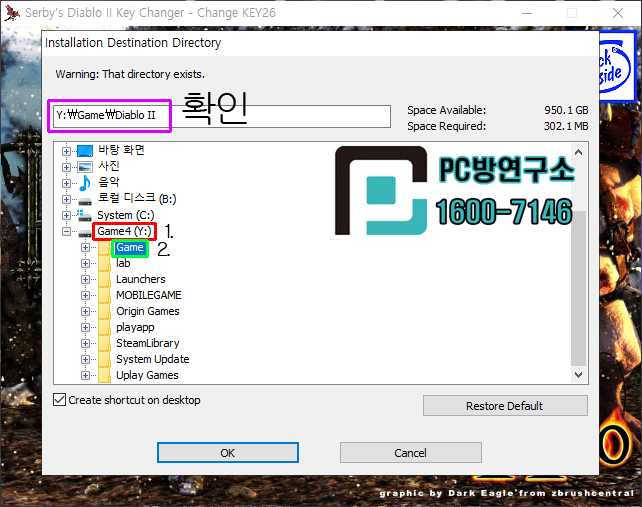Expand the 사진 tree node
642x507 pixels.
tap(66, 167)
